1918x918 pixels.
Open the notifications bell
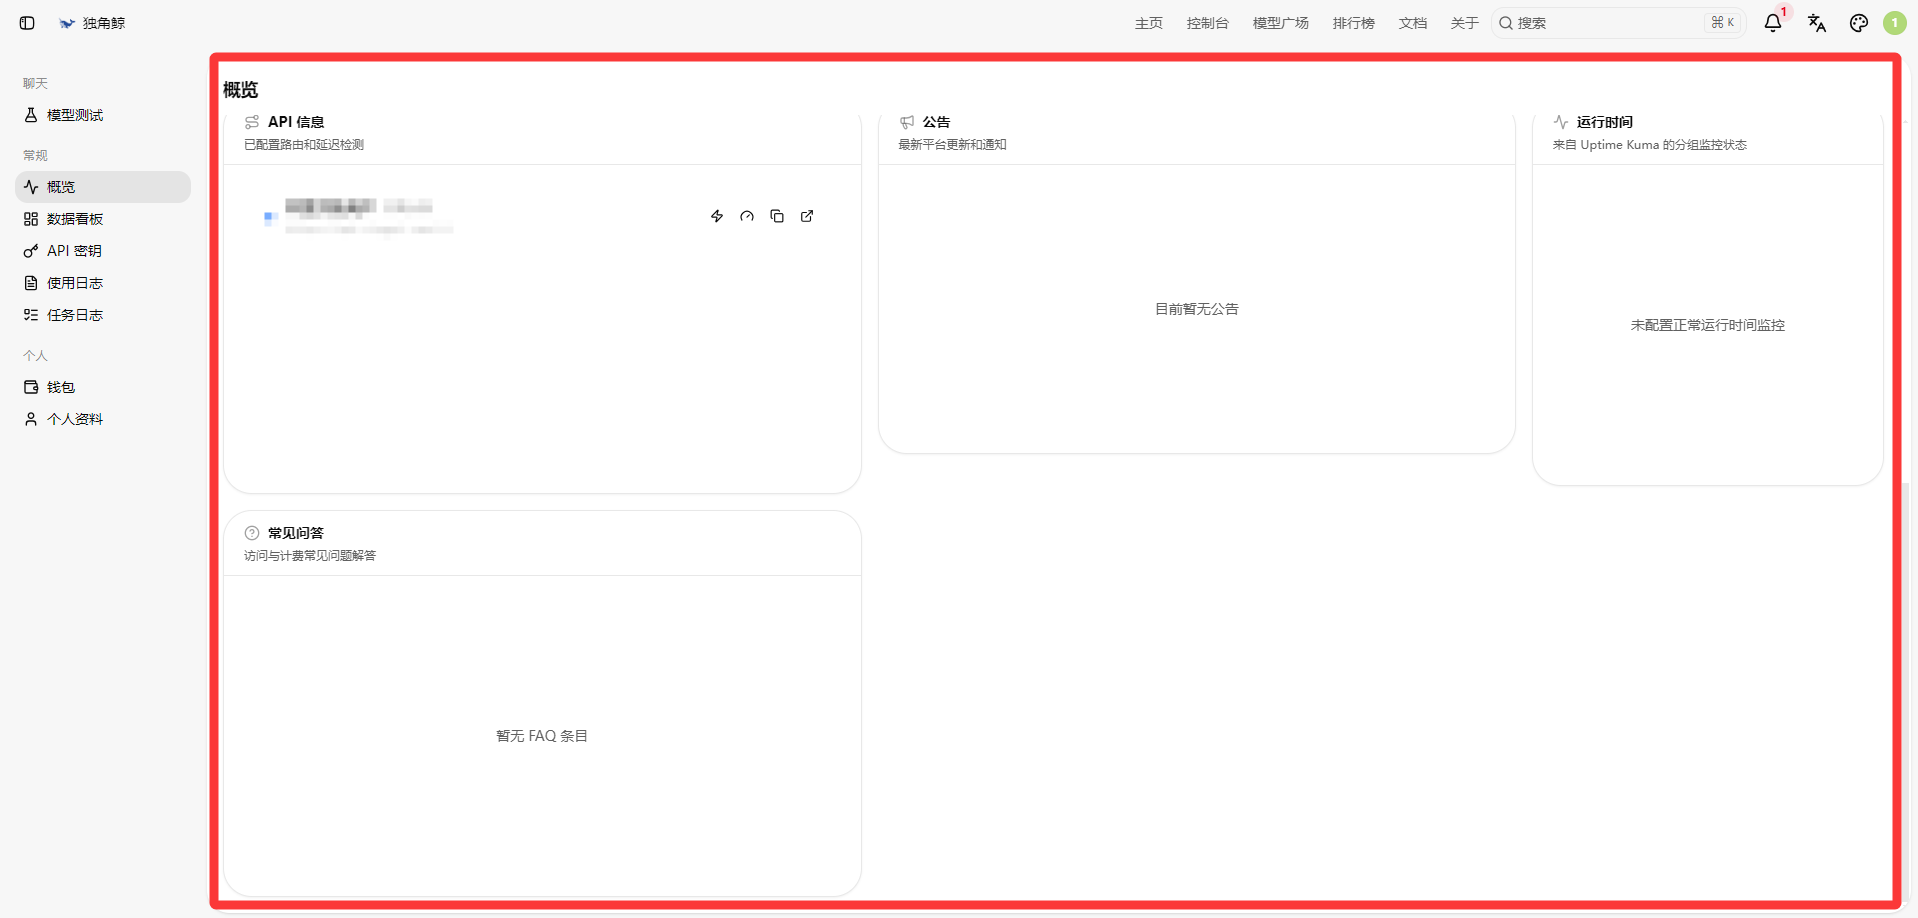pos(1773,23)
